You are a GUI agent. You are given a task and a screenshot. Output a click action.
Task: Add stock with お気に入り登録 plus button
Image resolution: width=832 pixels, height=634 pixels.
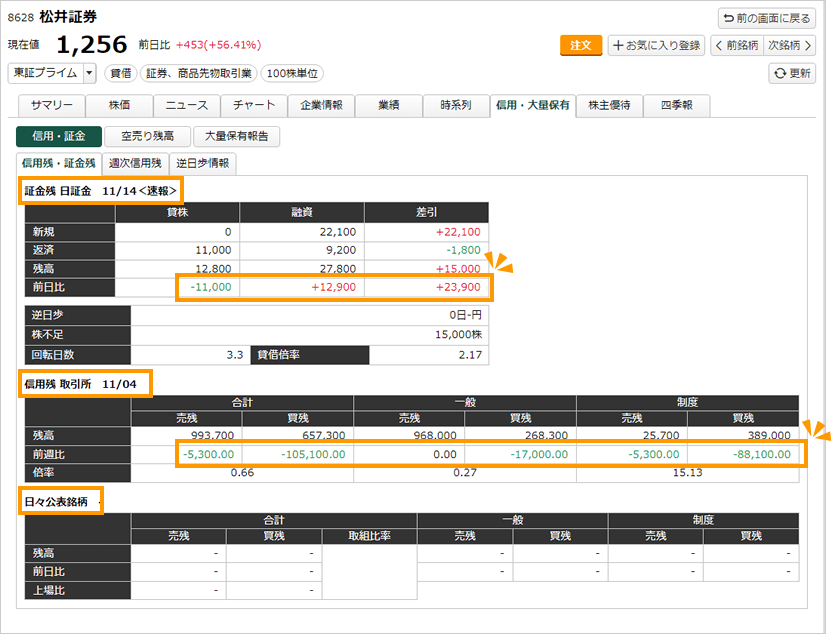pos(655,45)
